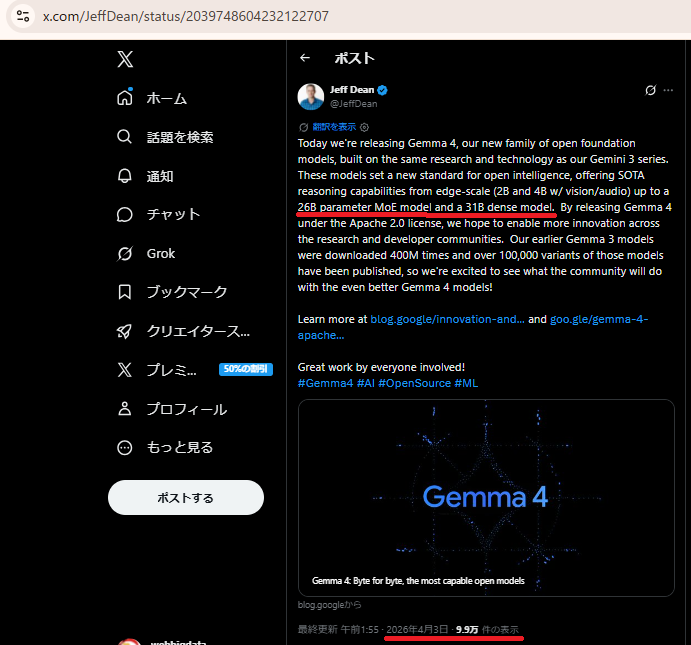The width and height of the screenshot is (691, 645).
Task: Click the Grok icon on Jeff Dean's post
Action: (650, 90)
